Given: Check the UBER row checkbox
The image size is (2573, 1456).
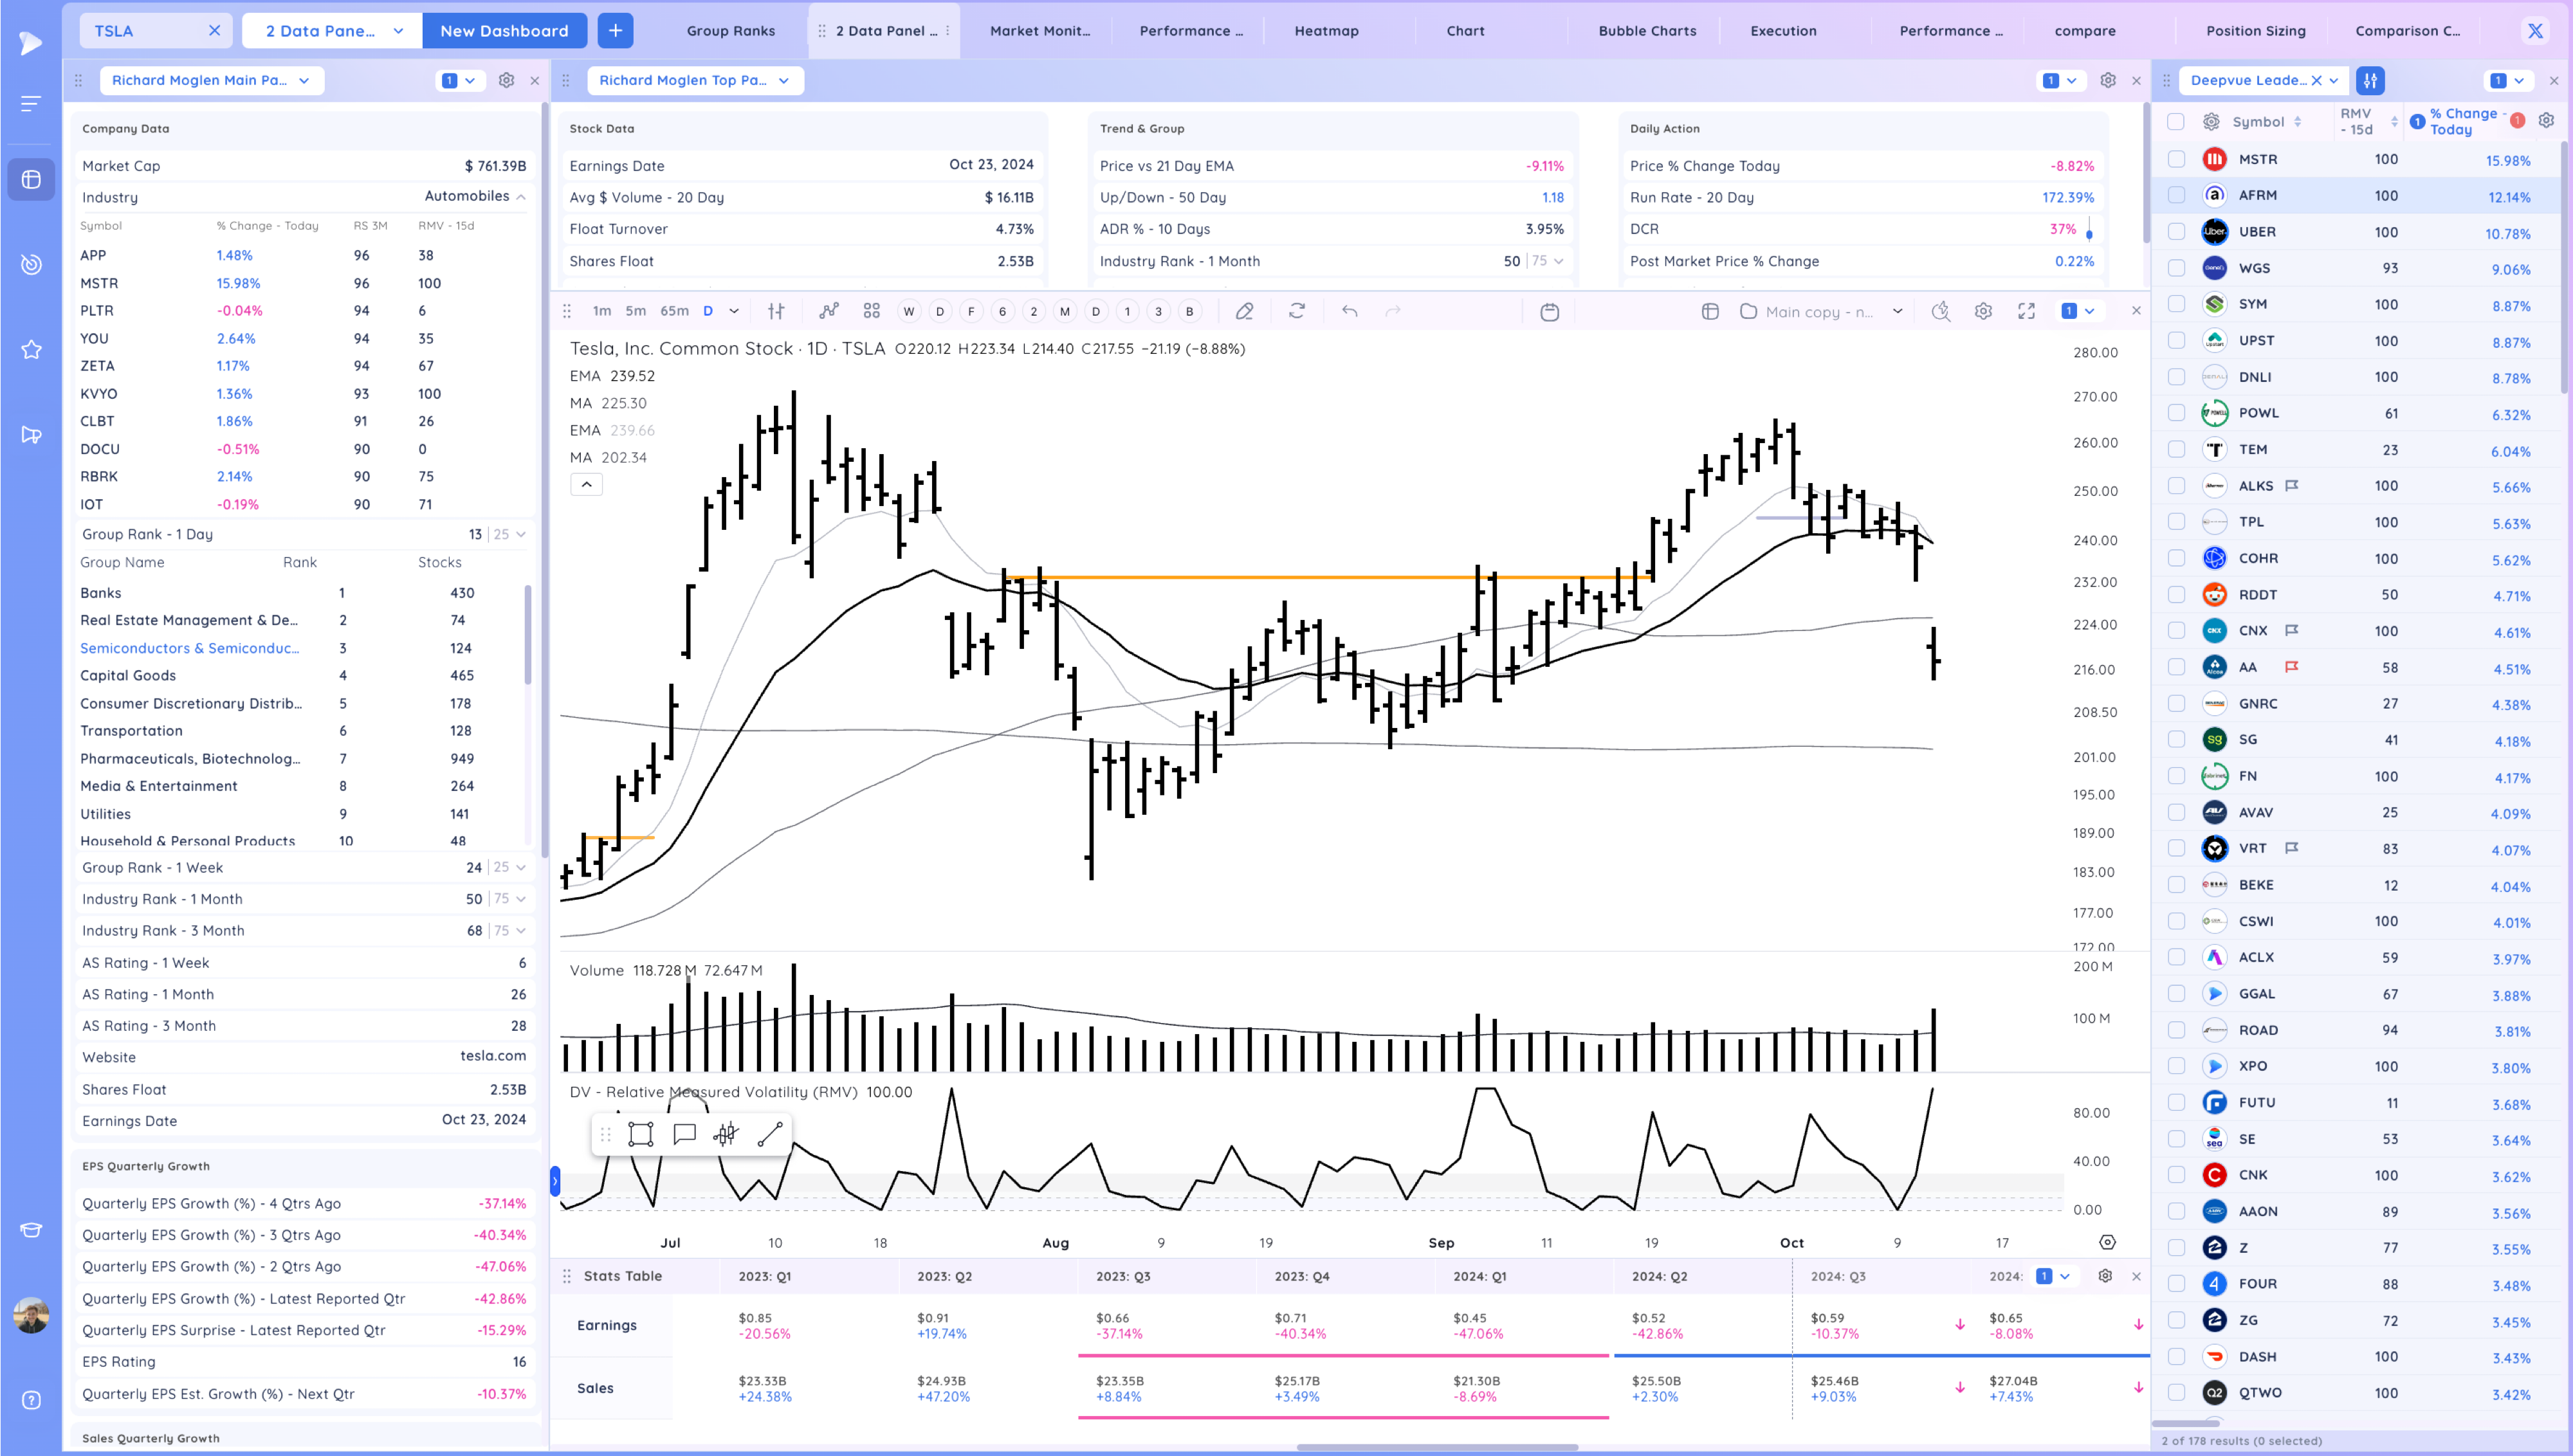Looking at the screenshot, I should pos(2176,232).
